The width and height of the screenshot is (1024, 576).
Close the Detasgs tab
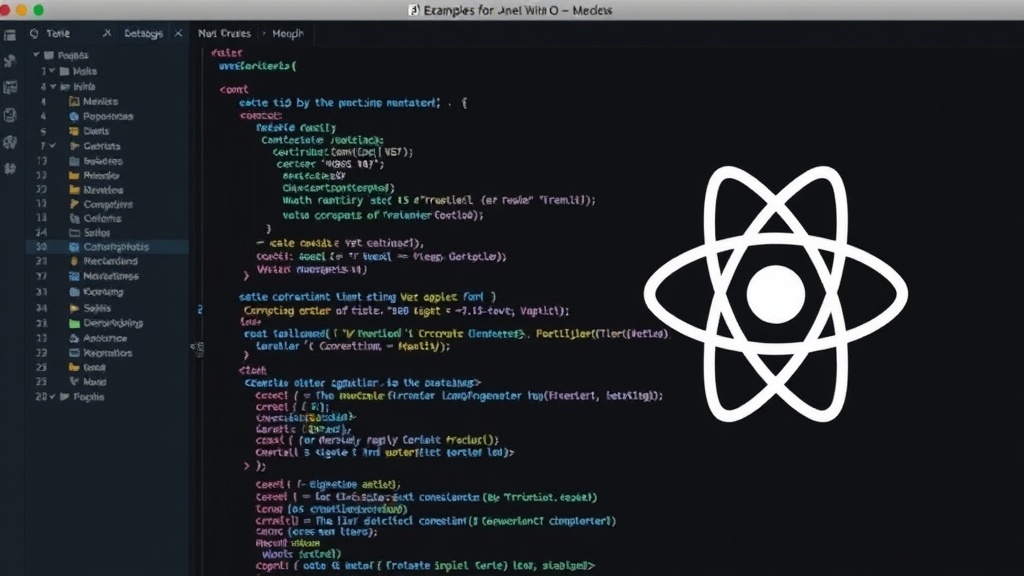[178, 33]
